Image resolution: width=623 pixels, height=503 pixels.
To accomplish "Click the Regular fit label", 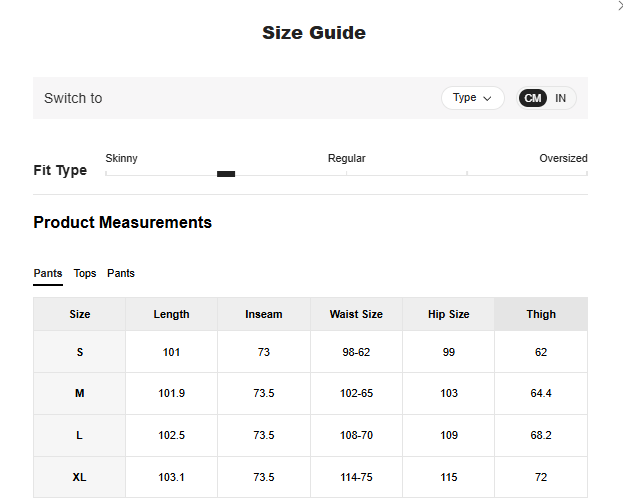I will tap(346, 158).
